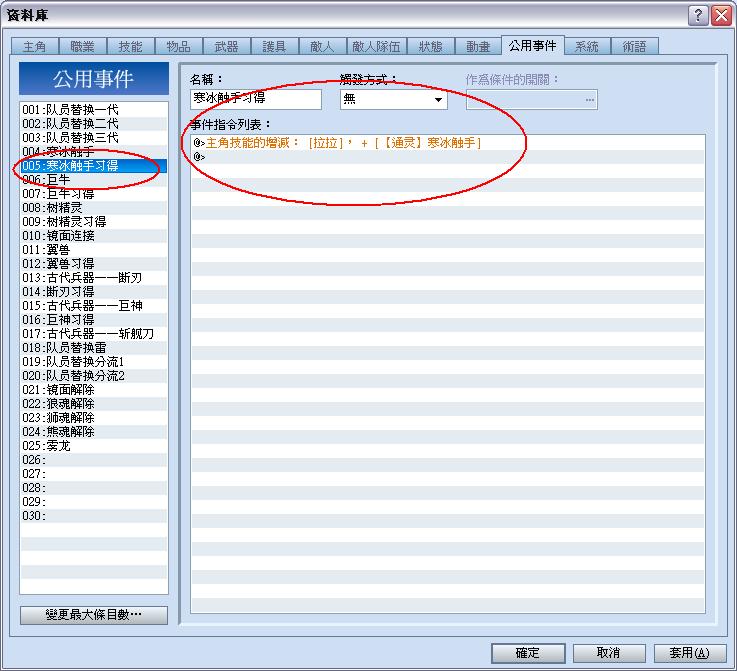The image size is (737, 671).
Task: Select the 公用事件 tab
Action: tap(533, 46)
